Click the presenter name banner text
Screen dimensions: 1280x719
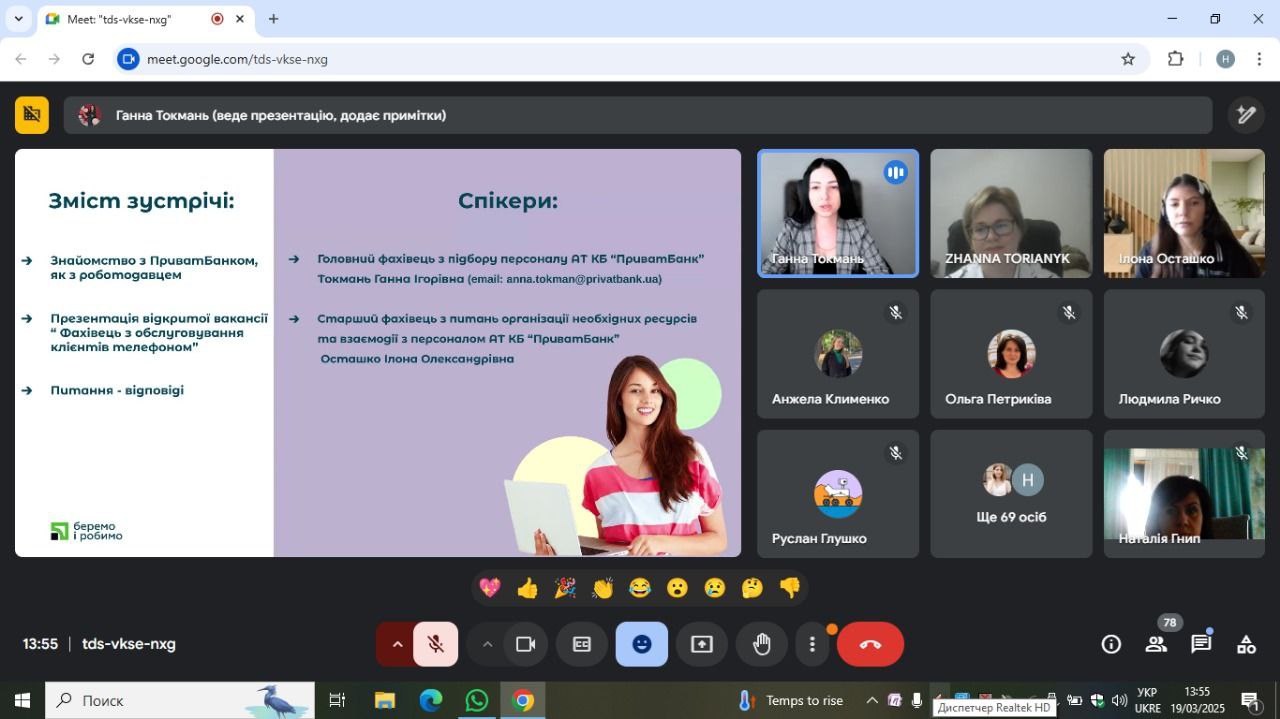click(x=281, y=115)
